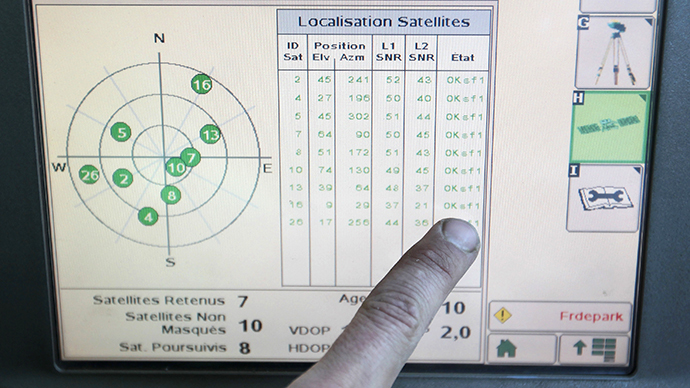Click the Localisation Satellites header
690x388 pixels.
click(384, 22)
